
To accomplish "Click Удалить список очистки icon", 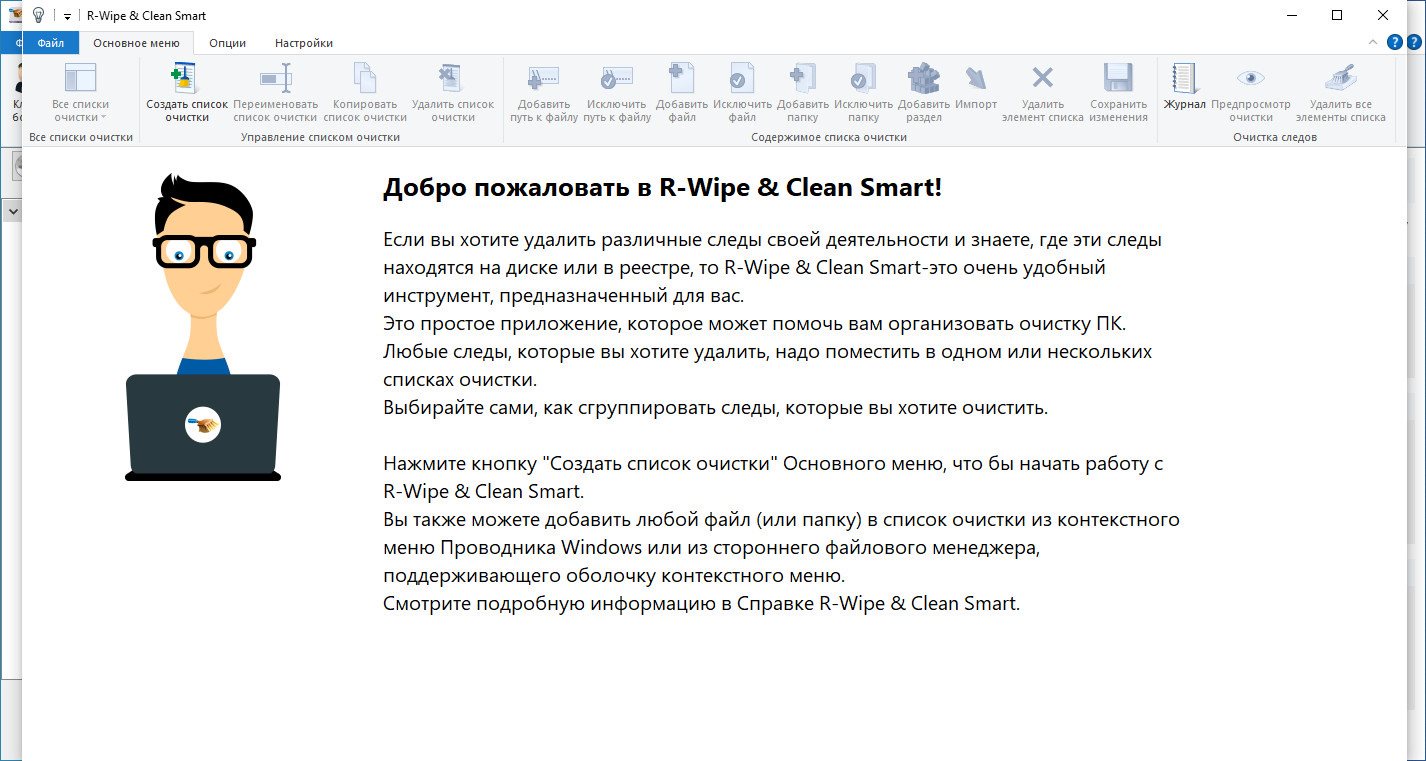I will [x=452, y=79].
